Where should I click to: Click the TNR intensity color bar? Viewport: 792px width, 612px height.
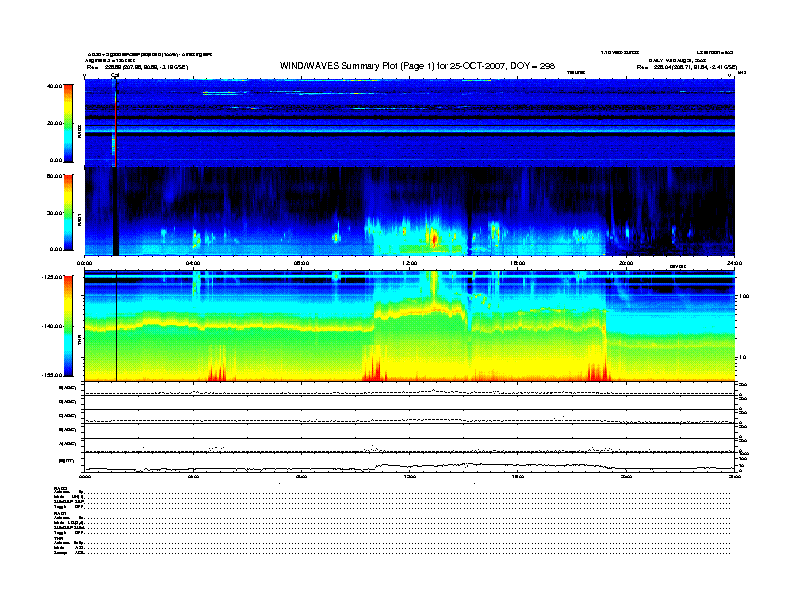pos(68,326)
